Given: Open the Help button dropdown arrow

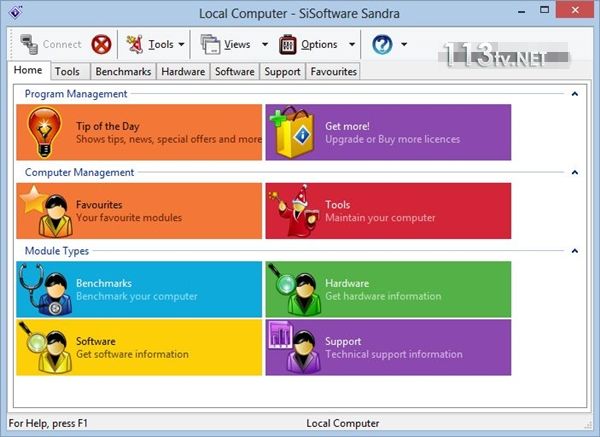Looking at the screenshot, I should coord(404,44).
